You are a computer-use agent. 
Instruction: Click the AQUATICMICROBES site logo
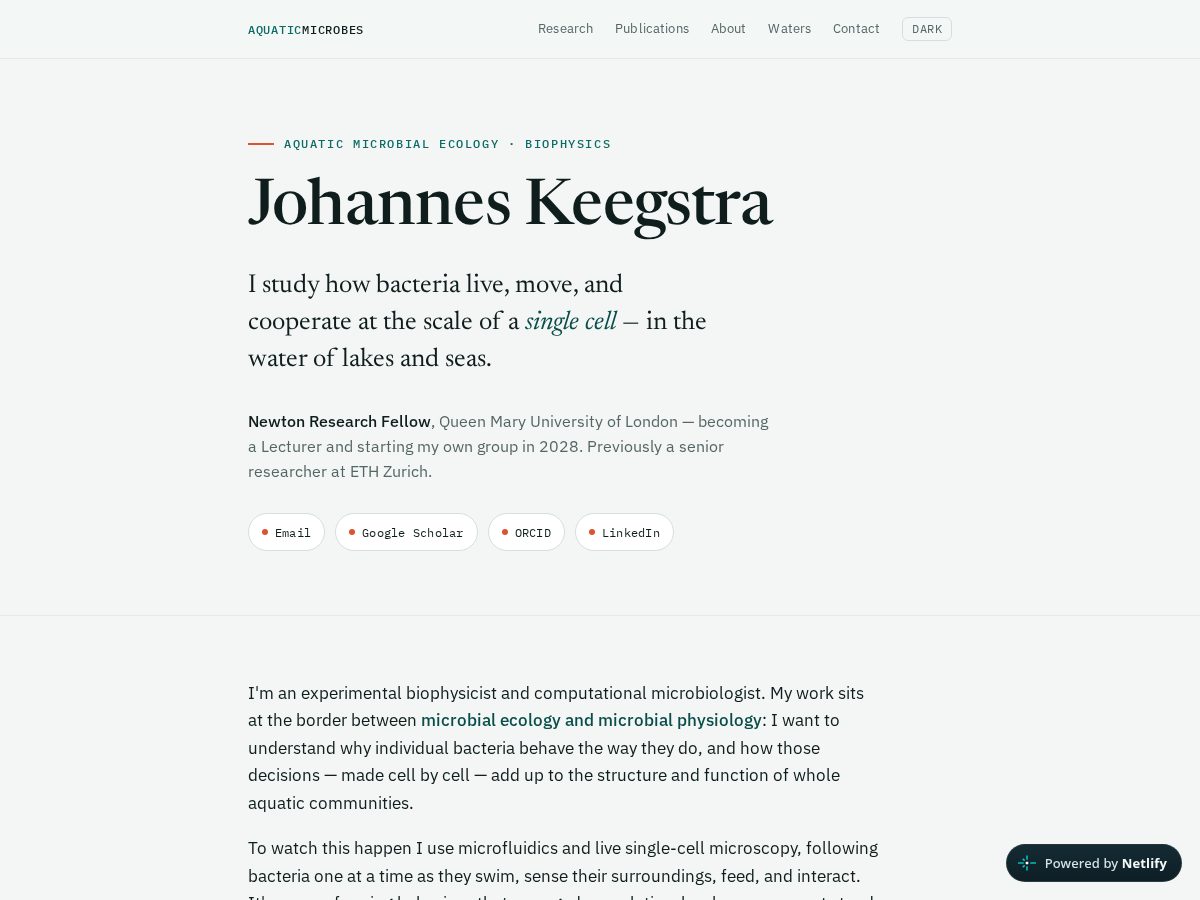(x=305, y=30)
